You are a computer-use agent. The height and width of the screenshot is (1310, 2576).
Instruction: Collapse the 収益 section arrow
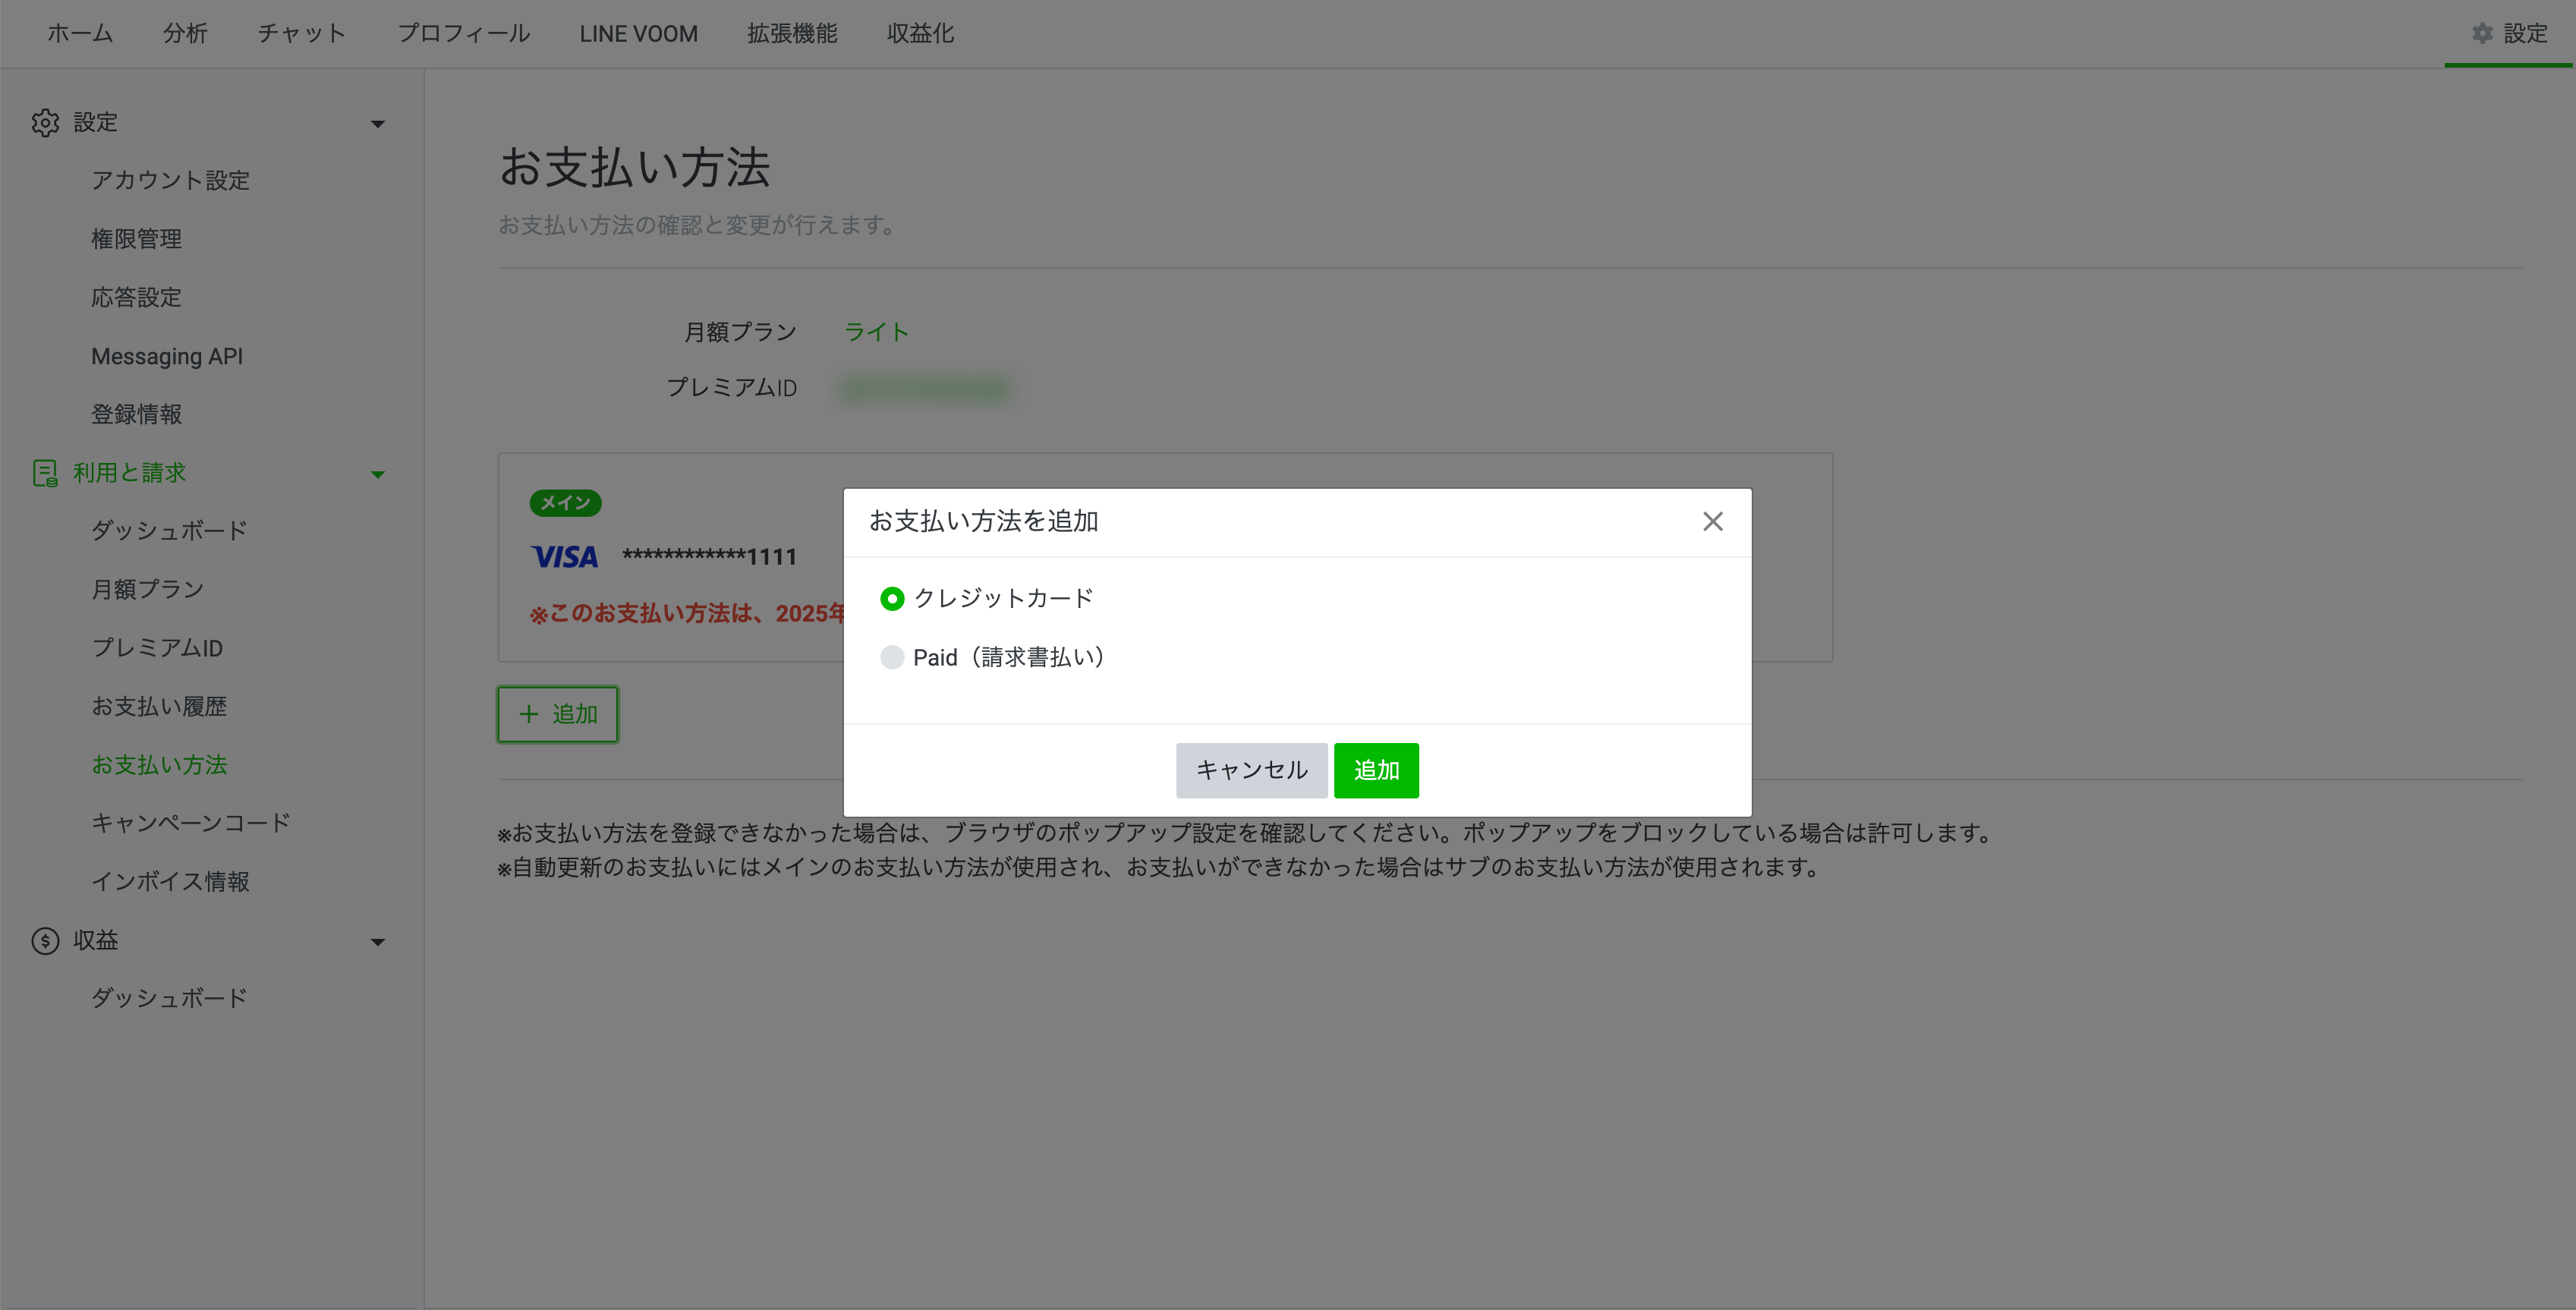pyautogui.click(x=378, y=942)
